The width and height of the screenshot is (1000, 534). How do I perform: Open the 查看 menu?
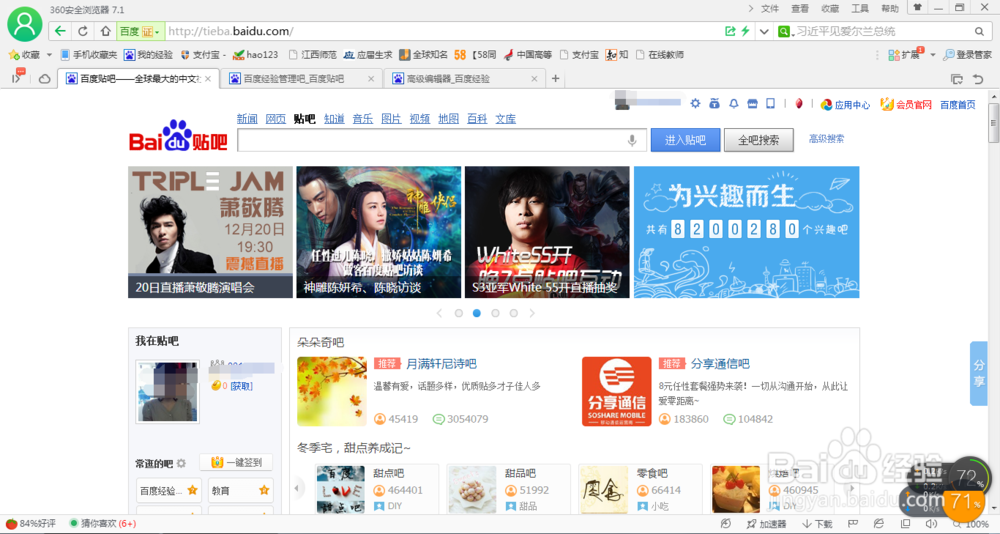(800, 8)
